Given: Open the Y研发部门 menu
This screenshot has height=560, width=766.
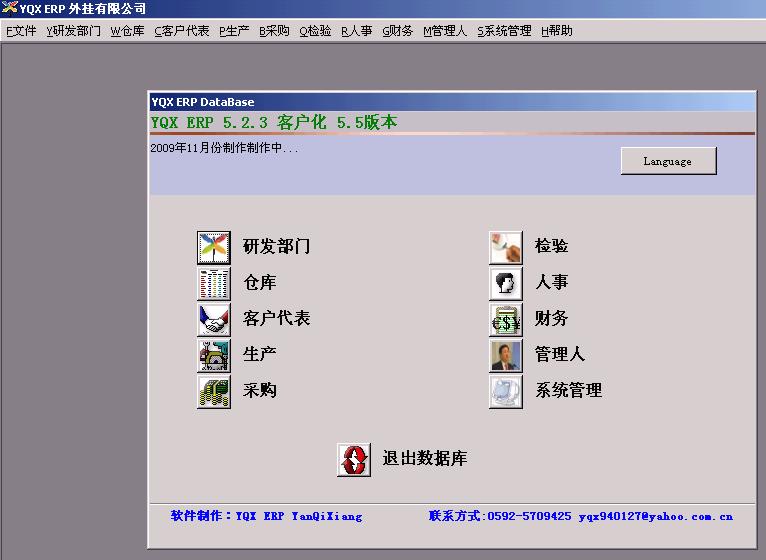Looking at the screenshot, I should (73, 31).
